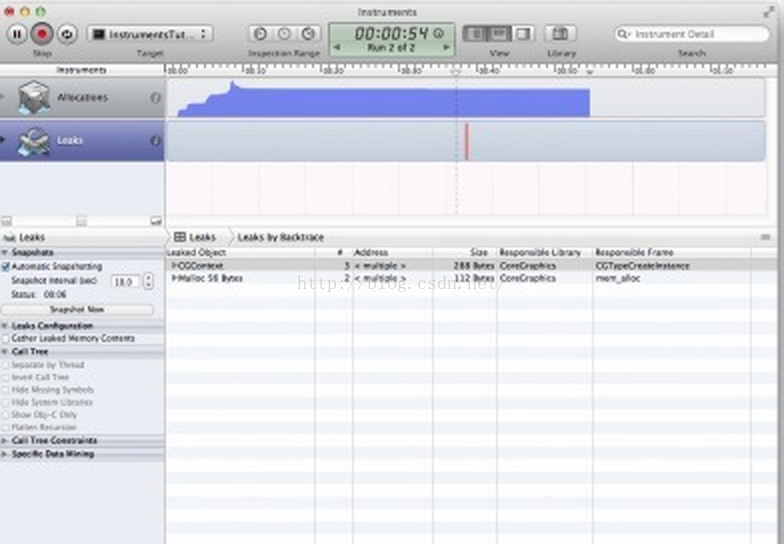Click the detail pane options icon at right
This screenshot has height=544, width=784.
click(766, 237)
